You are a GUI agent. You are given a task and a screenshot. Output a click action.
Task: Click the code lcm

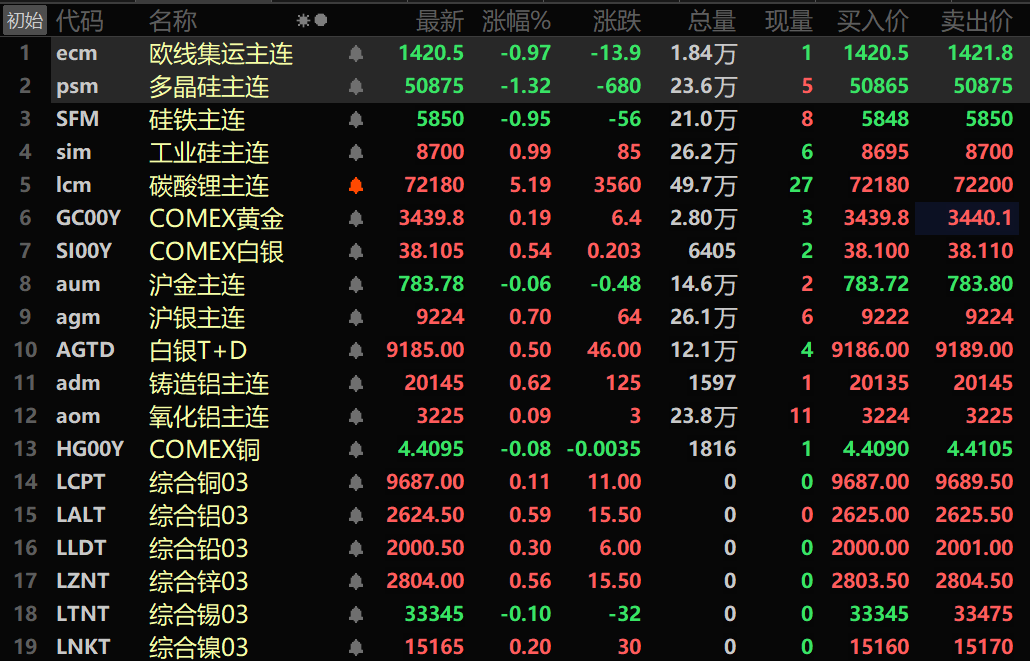(x=73, y=185)
